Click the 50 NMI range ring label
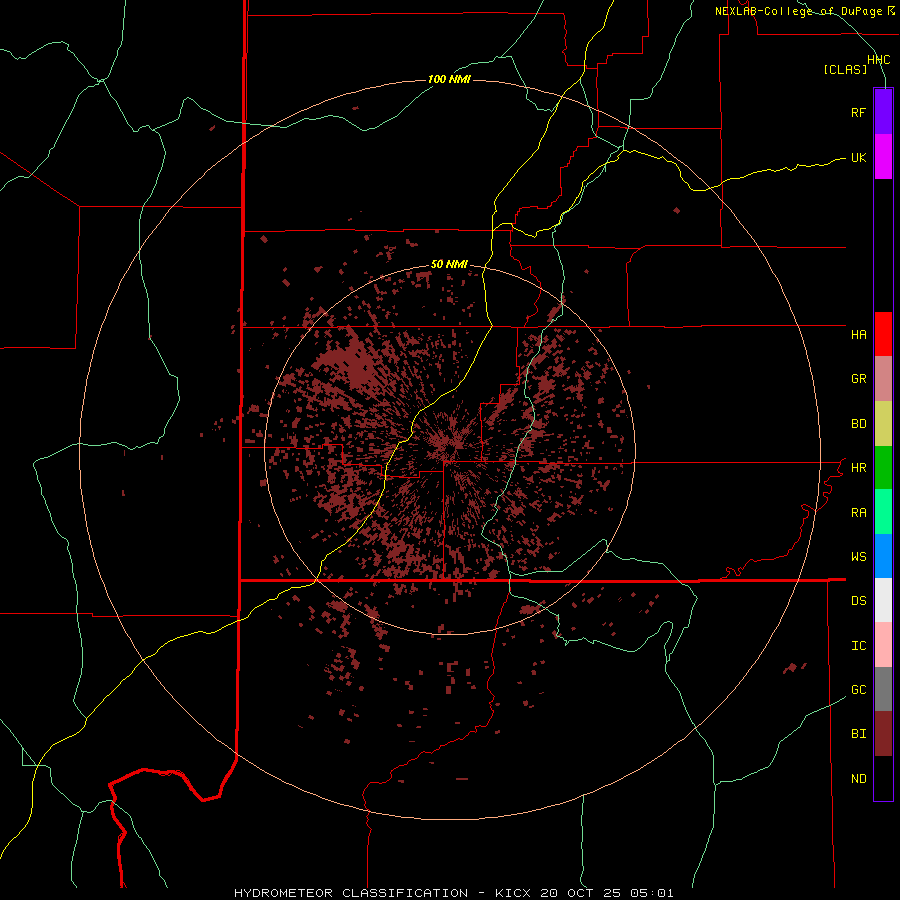This screenshot has height=900, width=900. pyautogui.click(x=449, y=264)
